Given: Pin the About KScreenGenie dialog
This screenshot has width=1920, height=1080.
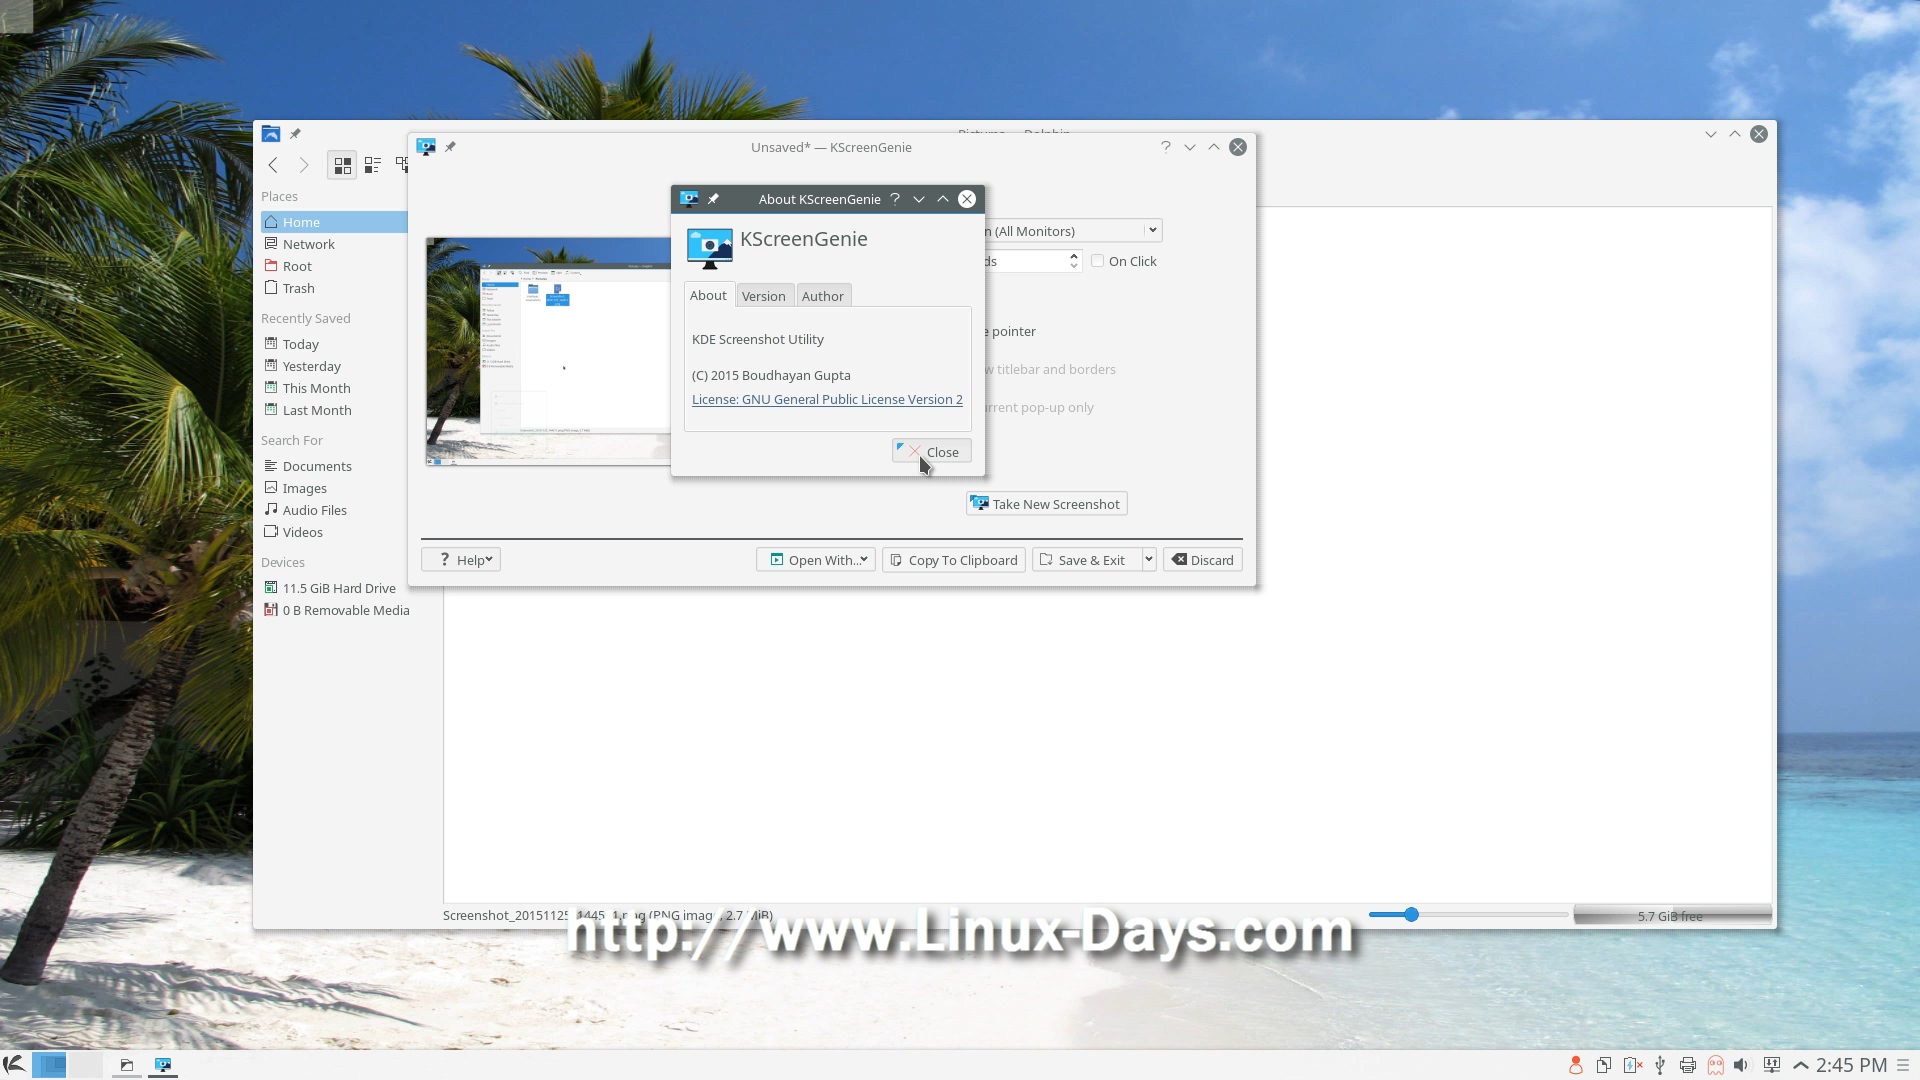Looking at the screenshot, I should 713,199.
